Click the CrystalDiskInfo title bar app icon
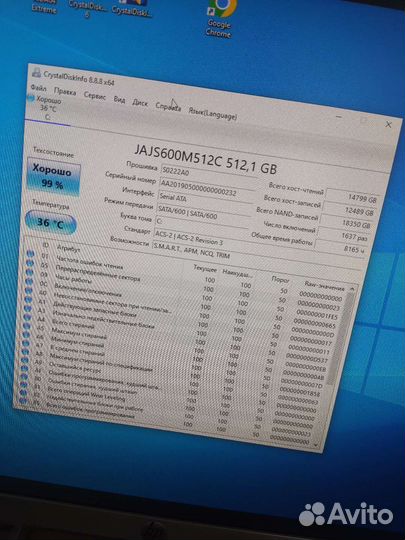 click(36, 72)
